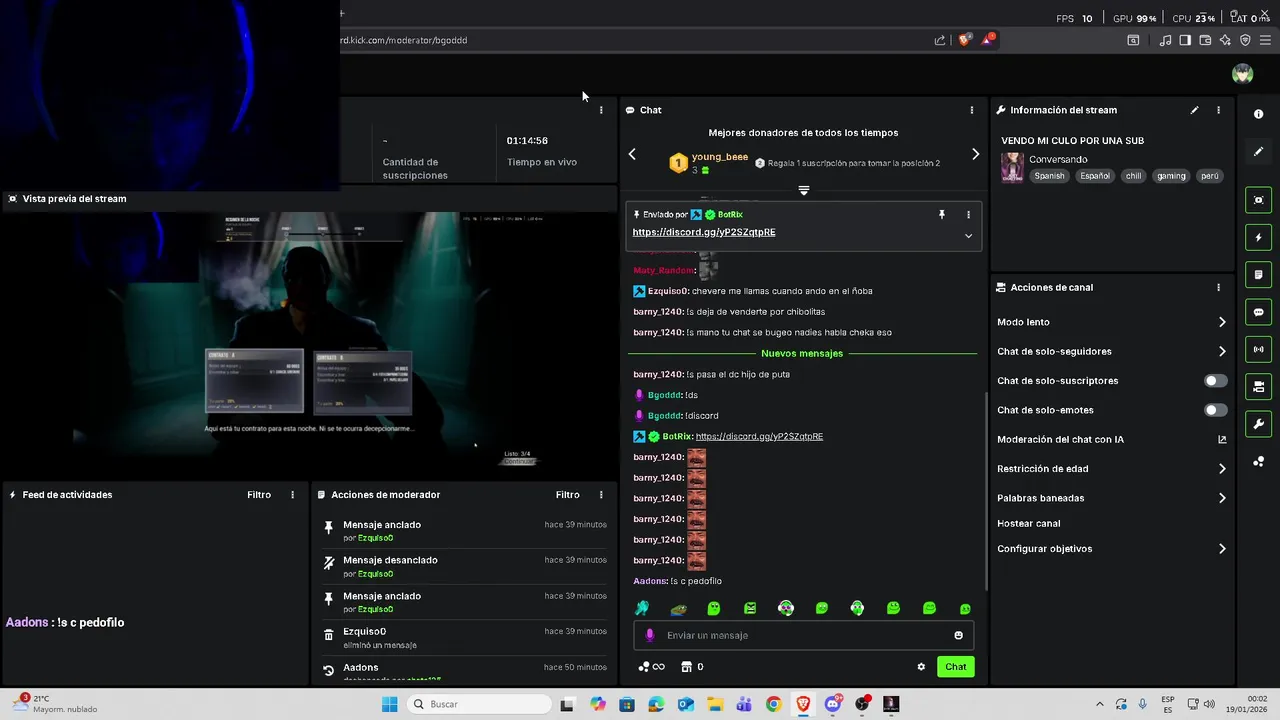Click the taskbar Buscar search box
The height and width of the screenshot is (720, 1280).
point(478,704)
